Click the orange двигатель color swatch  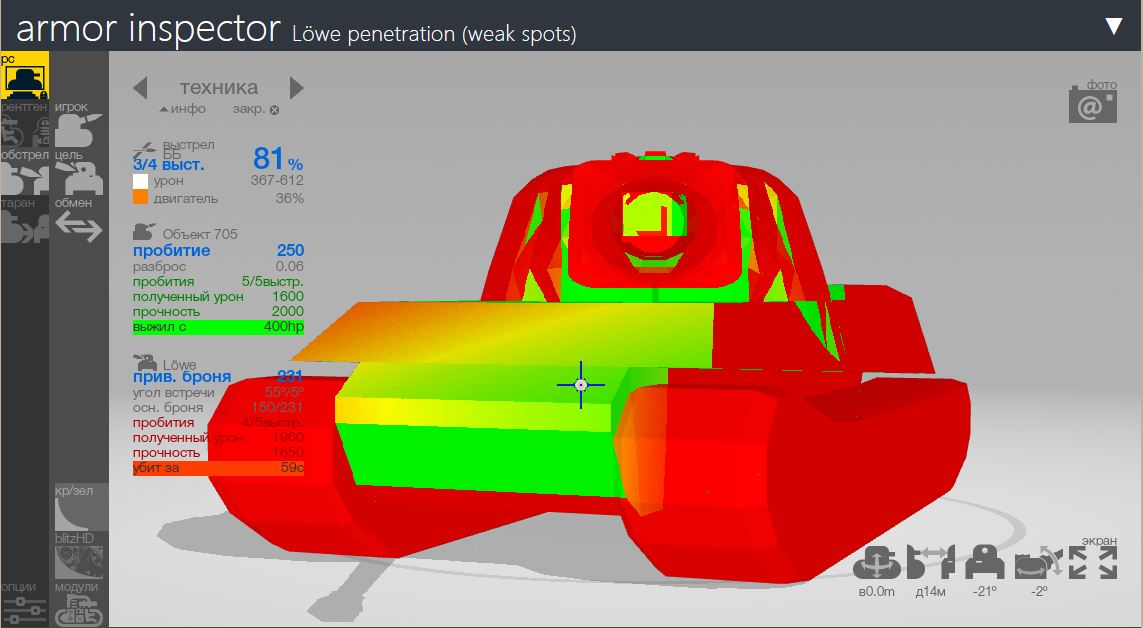point(140,198)
